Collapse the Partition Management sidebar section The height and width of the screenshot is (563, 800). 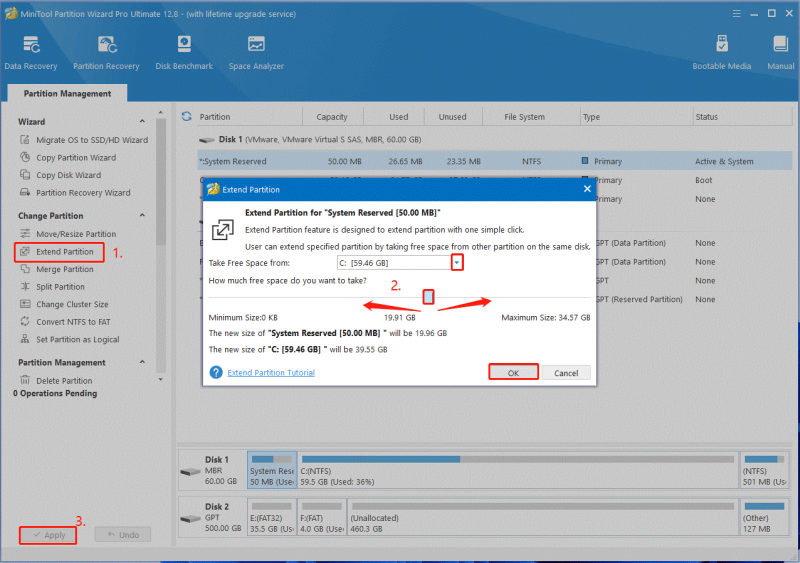(142, 362)
